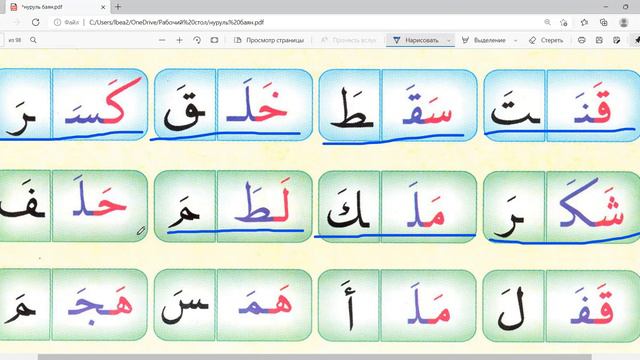Reload the PDF page

click(36, 22)
